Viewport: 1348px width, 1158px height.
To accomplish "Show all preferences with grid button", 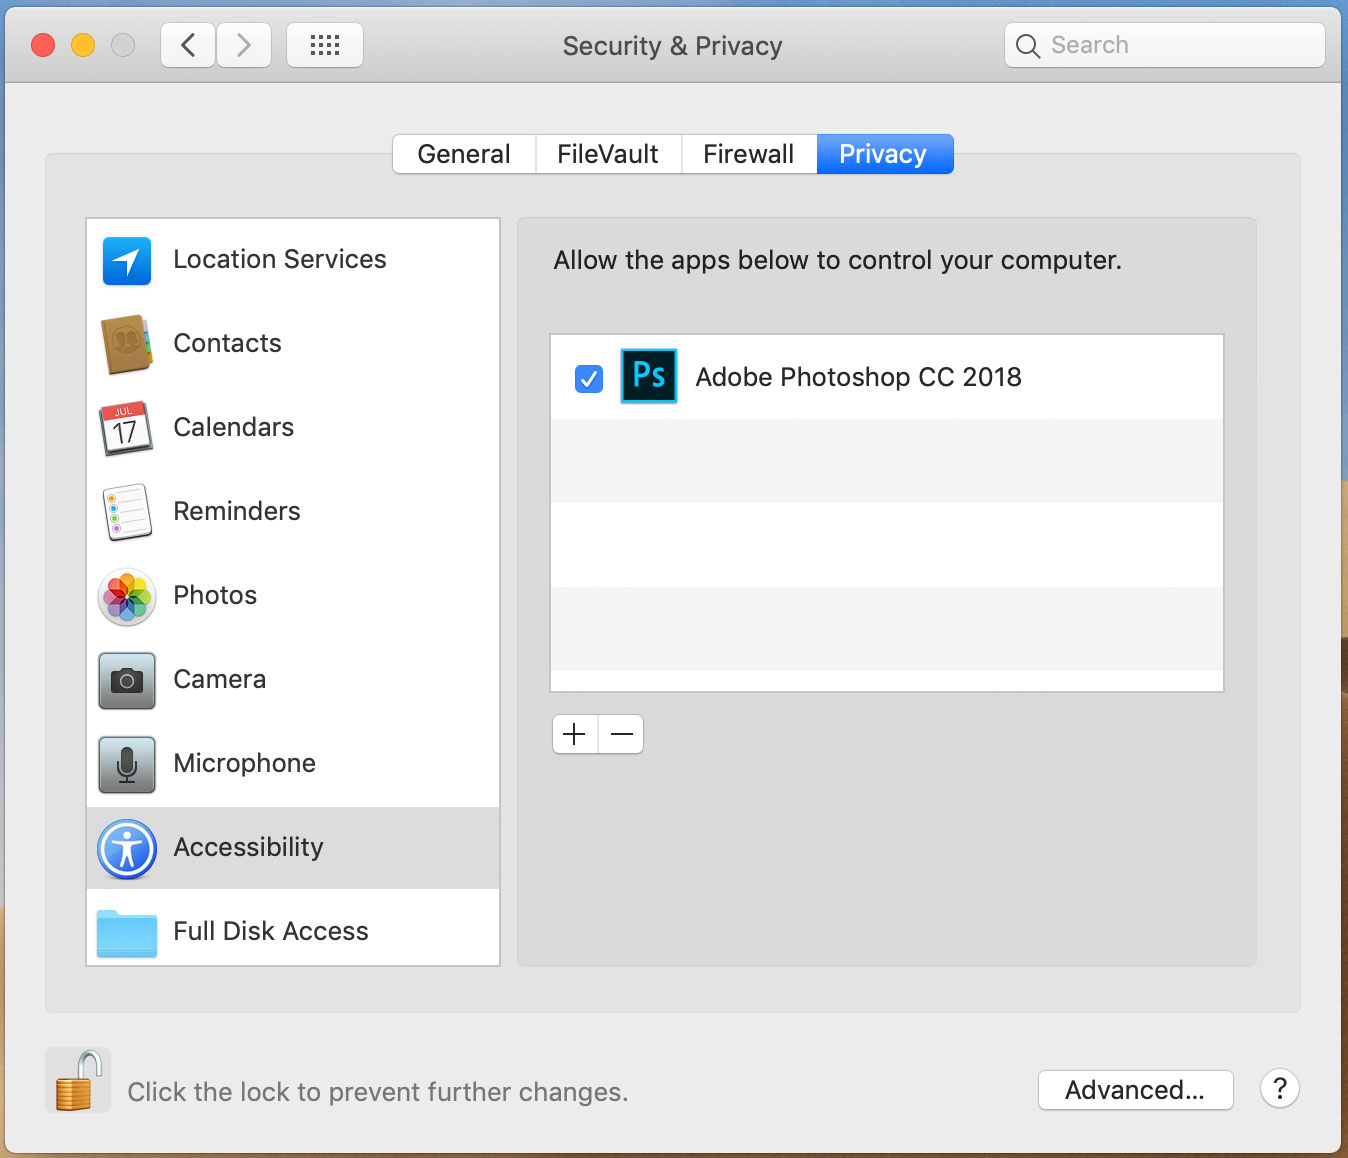I will pyautogui.click(x=325, y=46).
